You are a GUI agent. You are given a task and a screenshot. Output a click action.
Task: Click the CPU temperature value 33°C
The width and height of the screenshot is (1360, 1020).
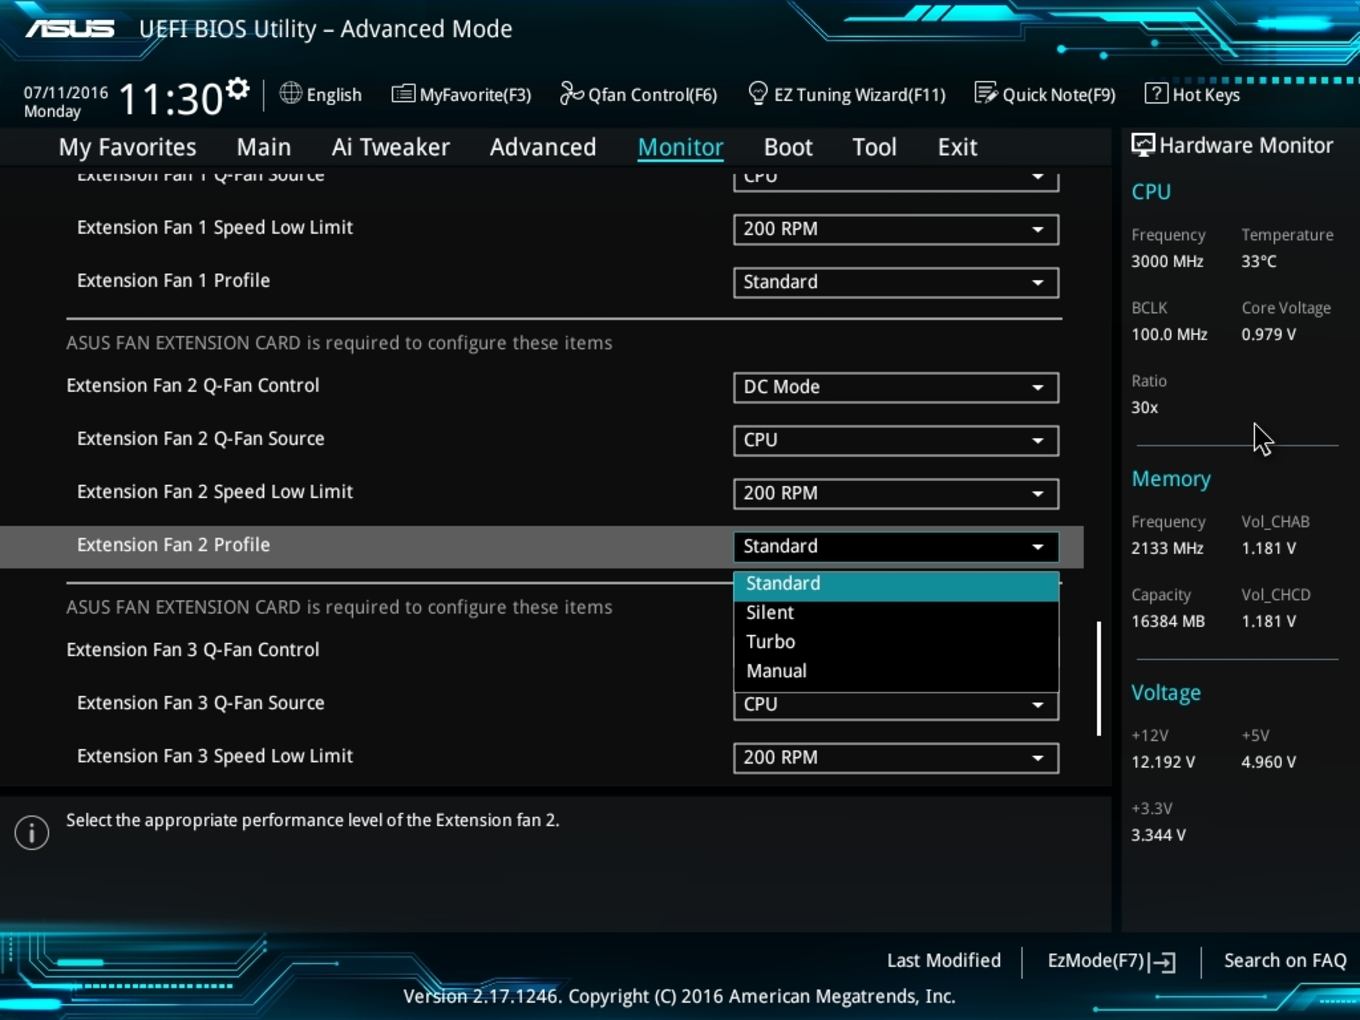click(x=1259, y=262)
